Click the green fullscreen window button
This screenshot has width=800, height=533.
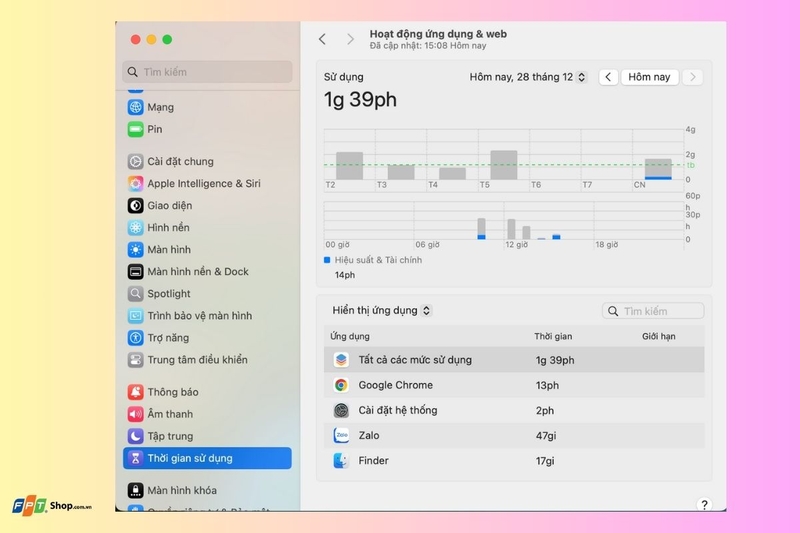(167, 39)
